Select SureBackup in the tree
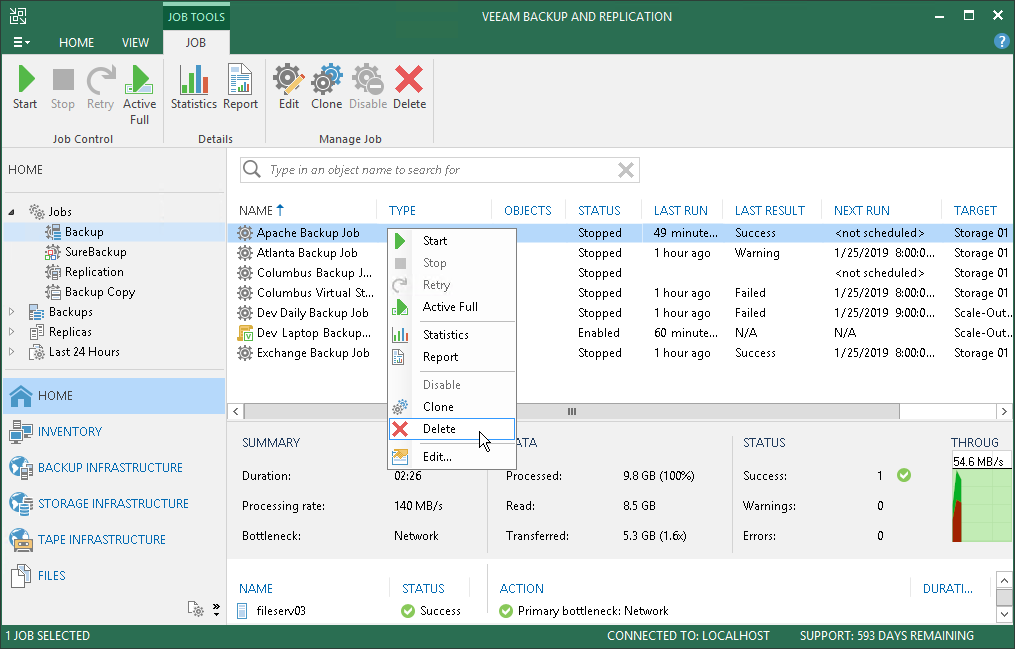The height and width of the screenshot is (649, 1015). 95,252
